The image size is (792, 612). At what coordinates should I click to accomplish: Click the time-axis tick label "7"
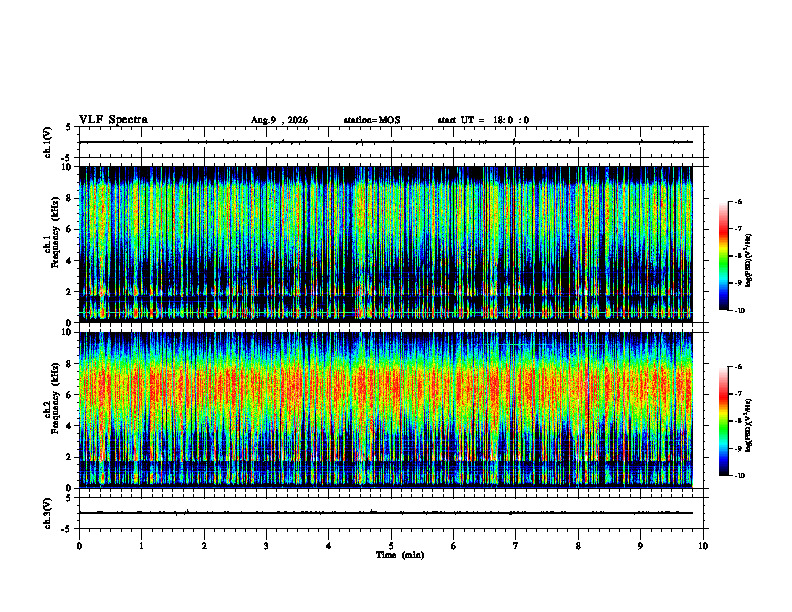click(516, 546)
